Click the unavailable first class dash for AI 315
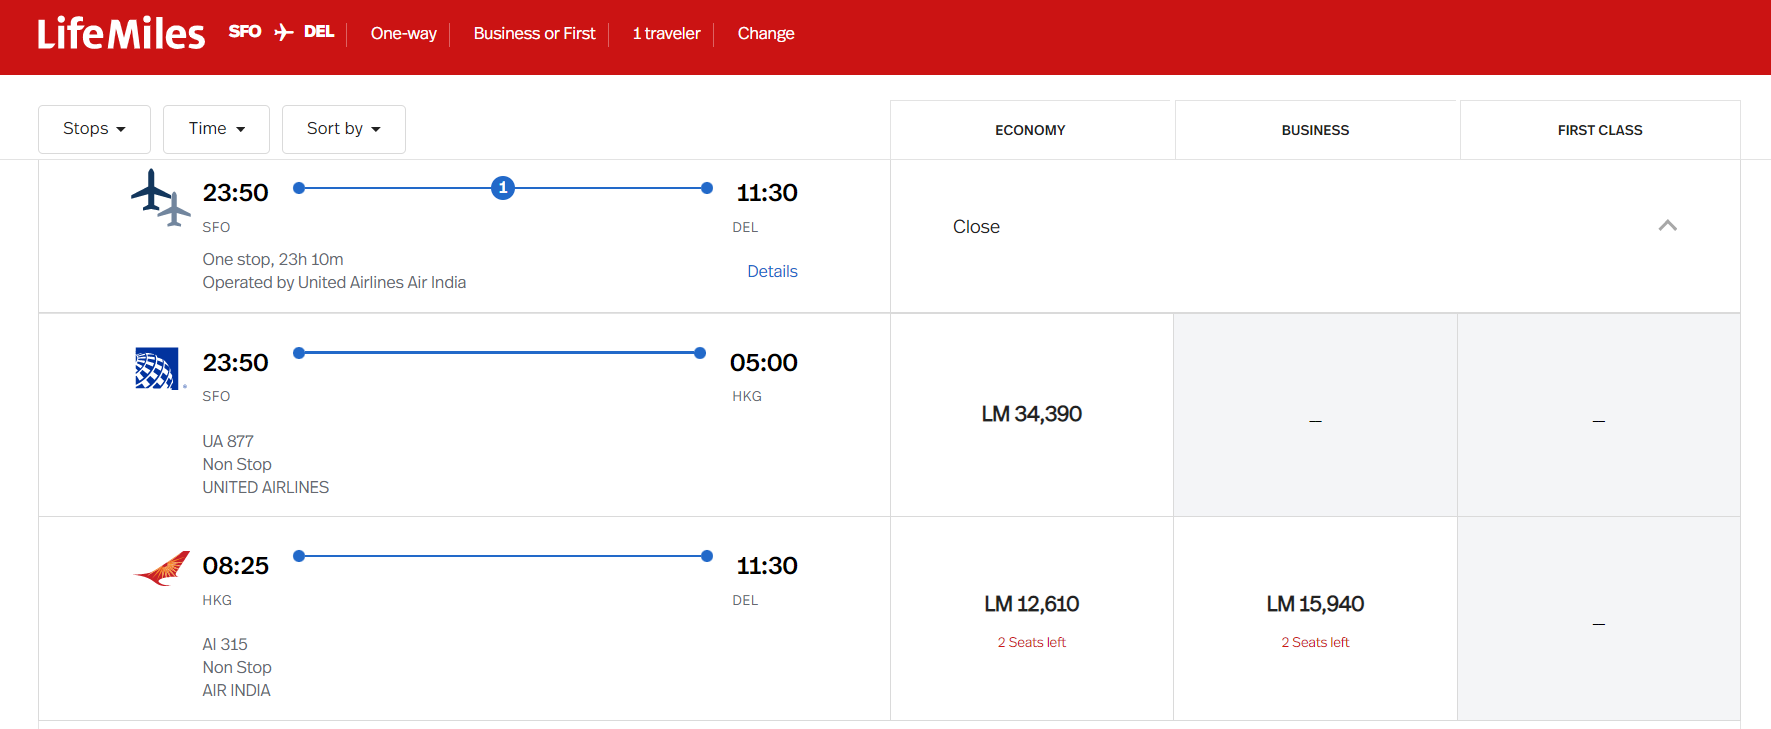Image resolution: width=1771 pixels, height=729 pixels. coord(1599,624)
